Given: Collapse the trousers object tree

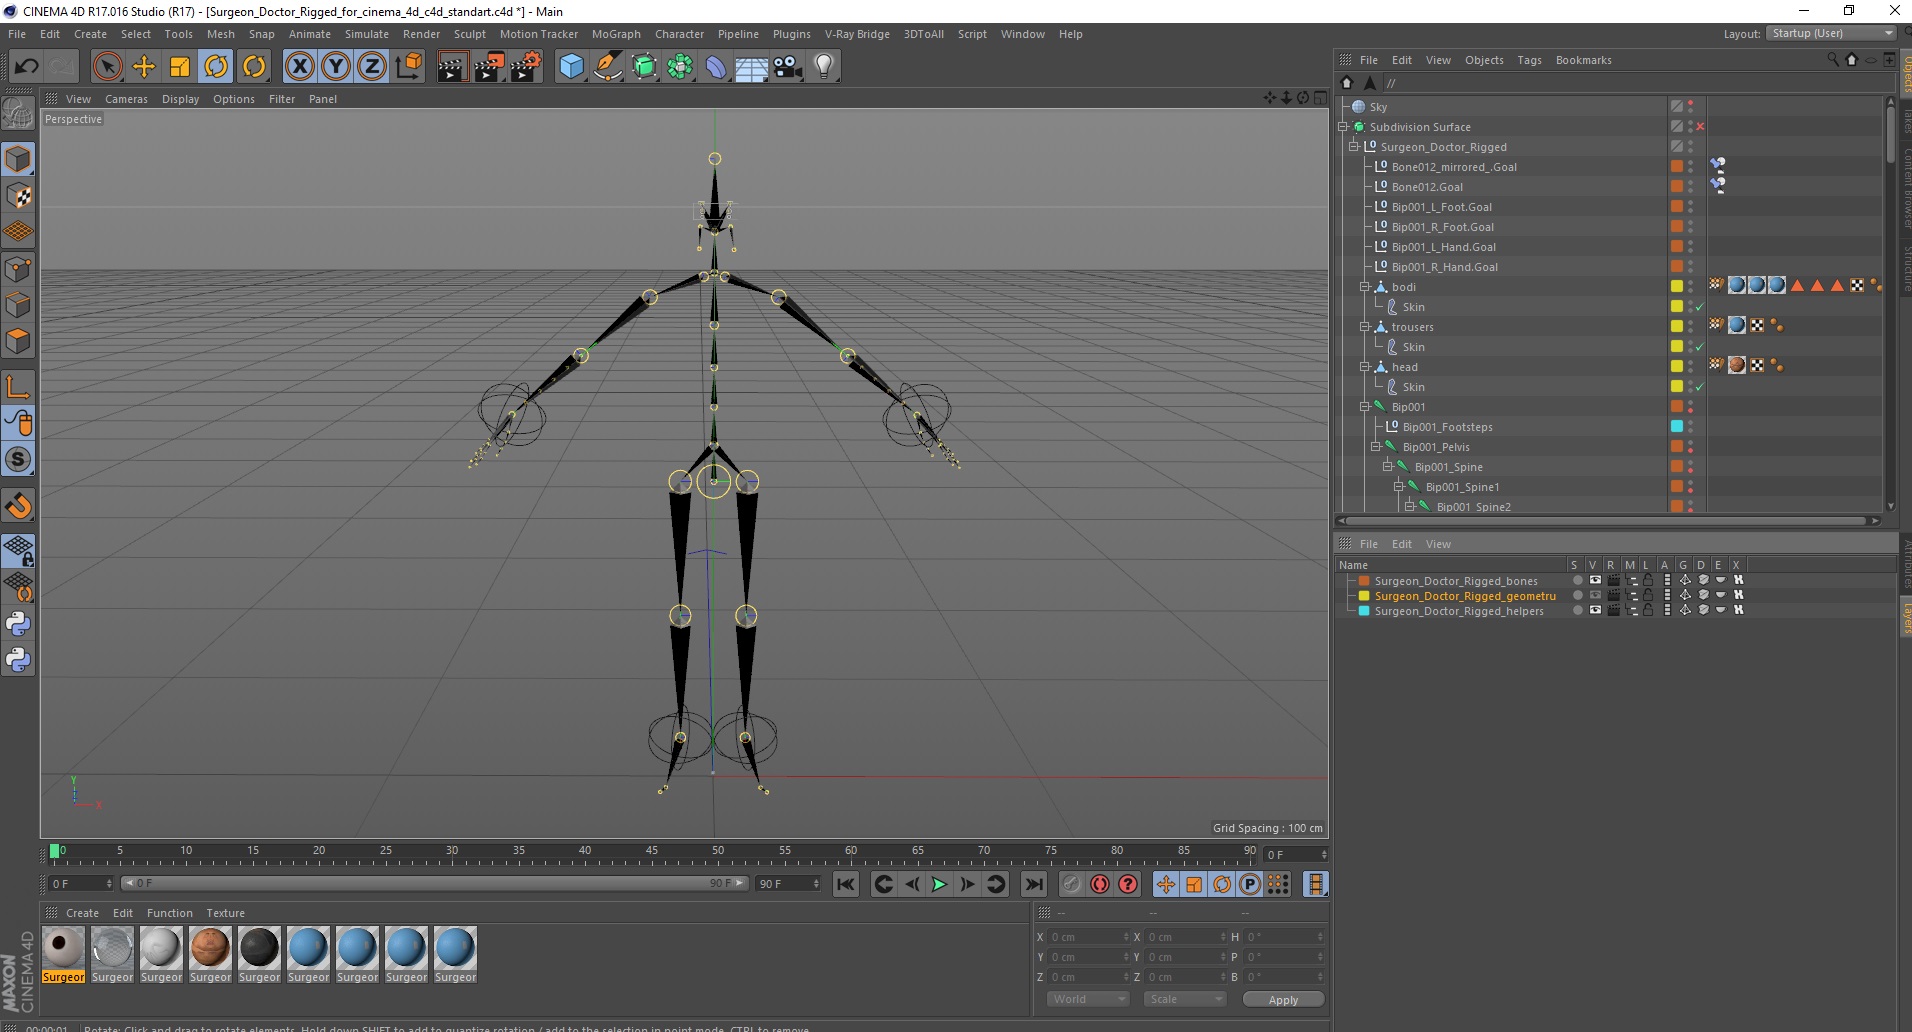Looking at the screenshot, I should point(1365,326).
